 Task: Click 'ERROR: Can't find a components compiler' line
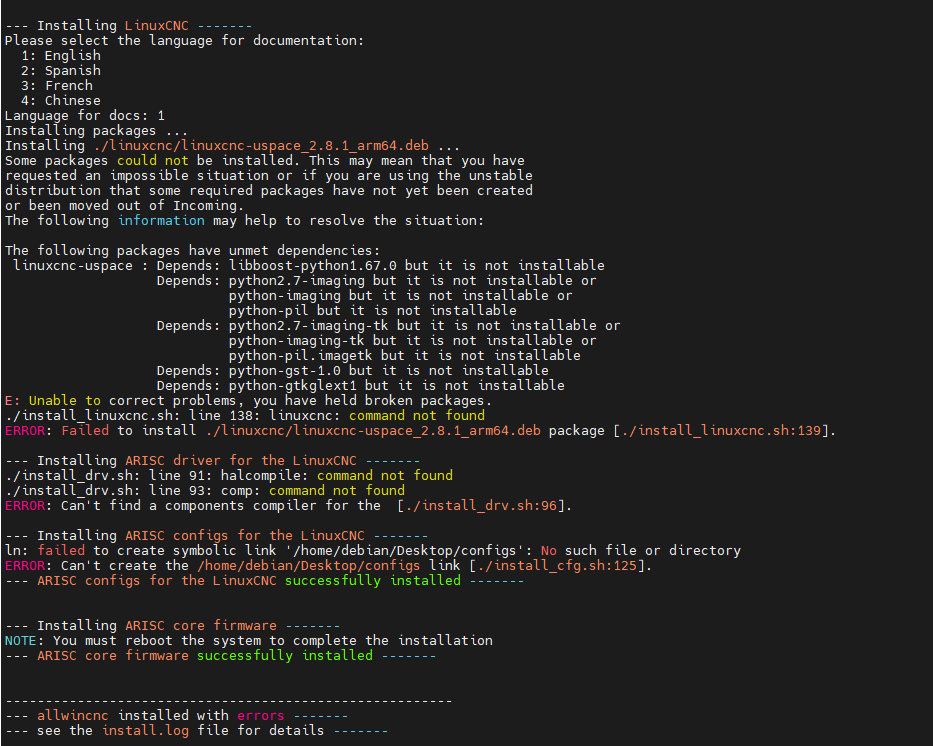coord(289,506)
